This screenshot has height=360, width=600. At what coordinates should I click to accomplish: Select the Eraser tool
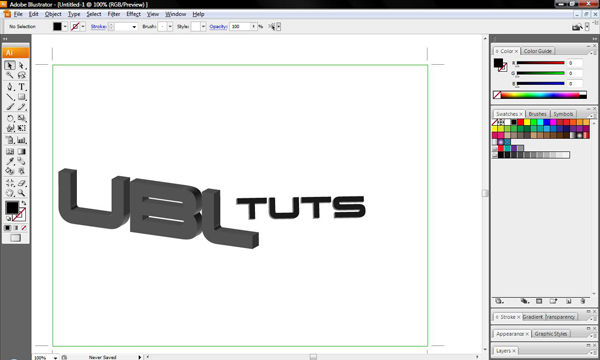pos(21,183)
